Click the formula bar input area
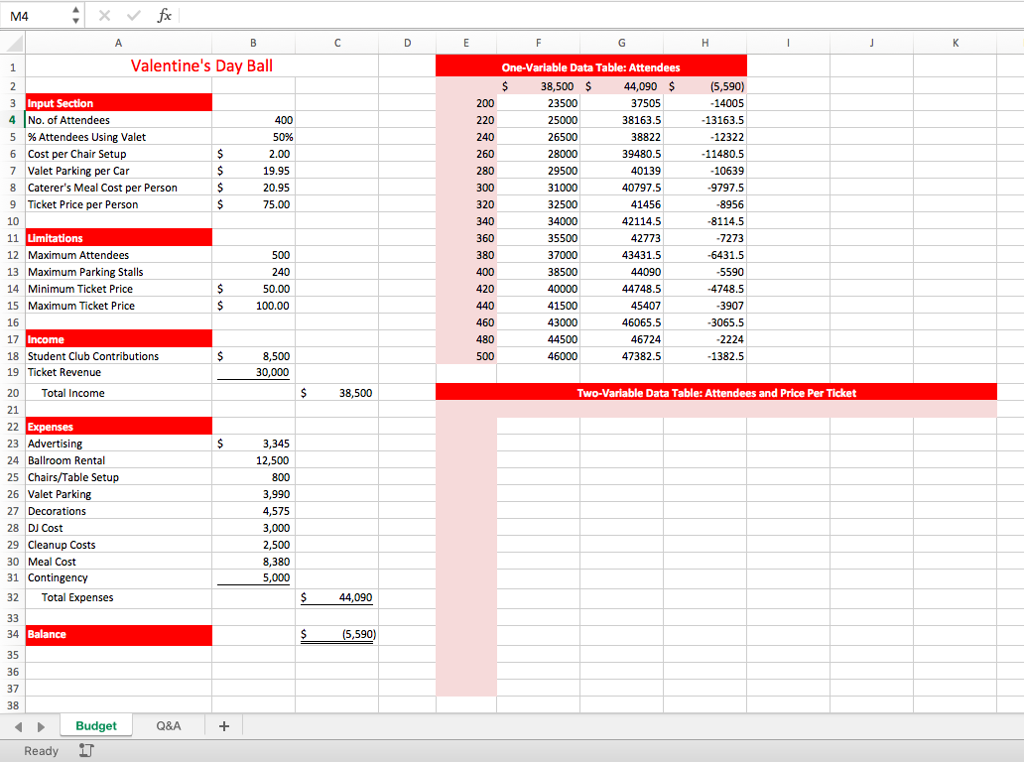The width and height of the screenshot is (1024, 762). tap(400, 15)
